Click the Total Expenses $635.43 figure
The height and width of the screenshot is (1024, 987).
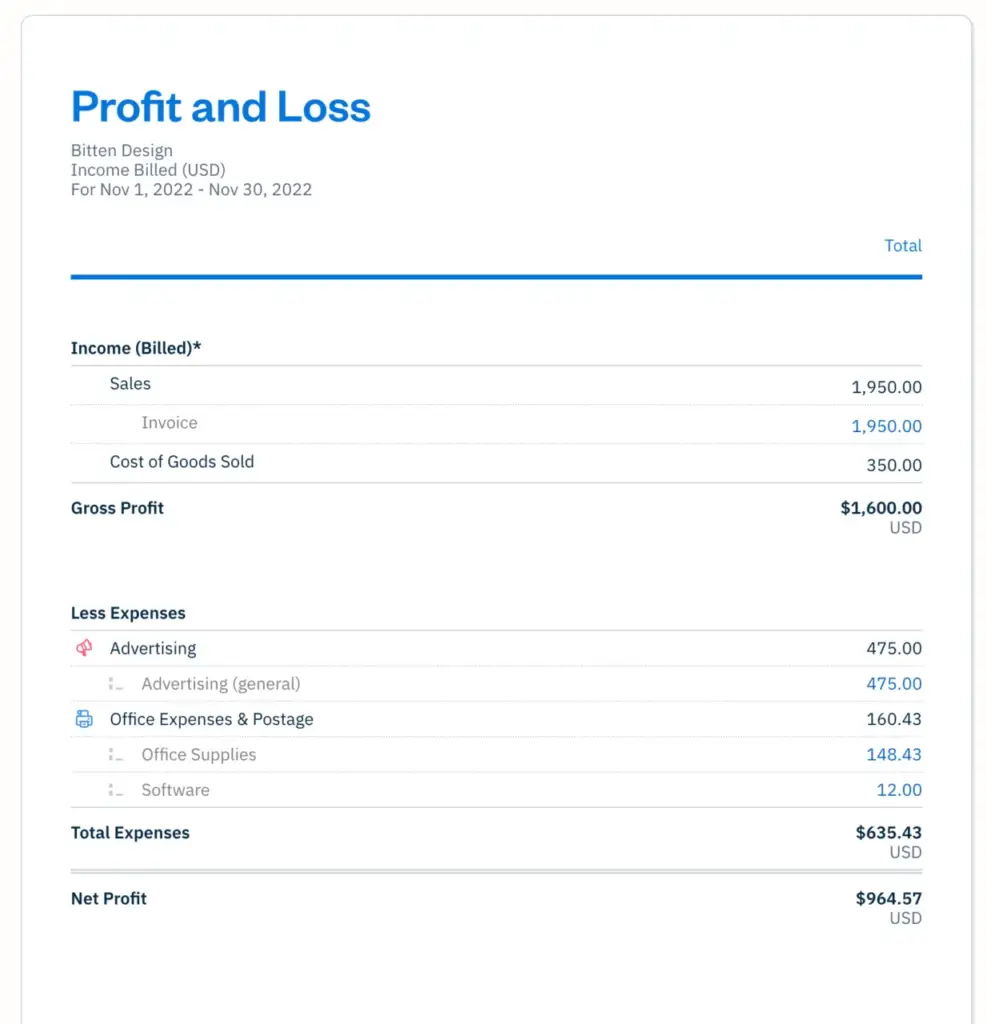coord(888,833)
